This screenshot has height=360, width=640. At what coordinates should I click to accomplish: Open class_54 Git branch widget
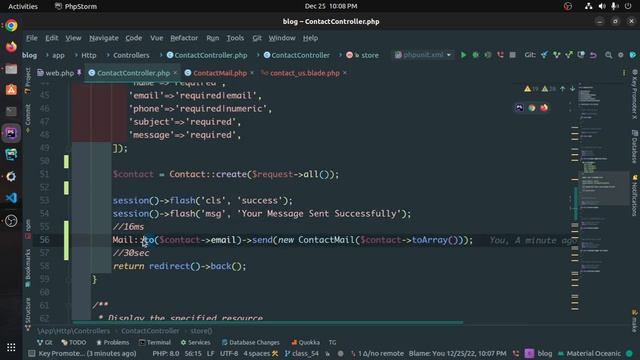coord(302,353)
